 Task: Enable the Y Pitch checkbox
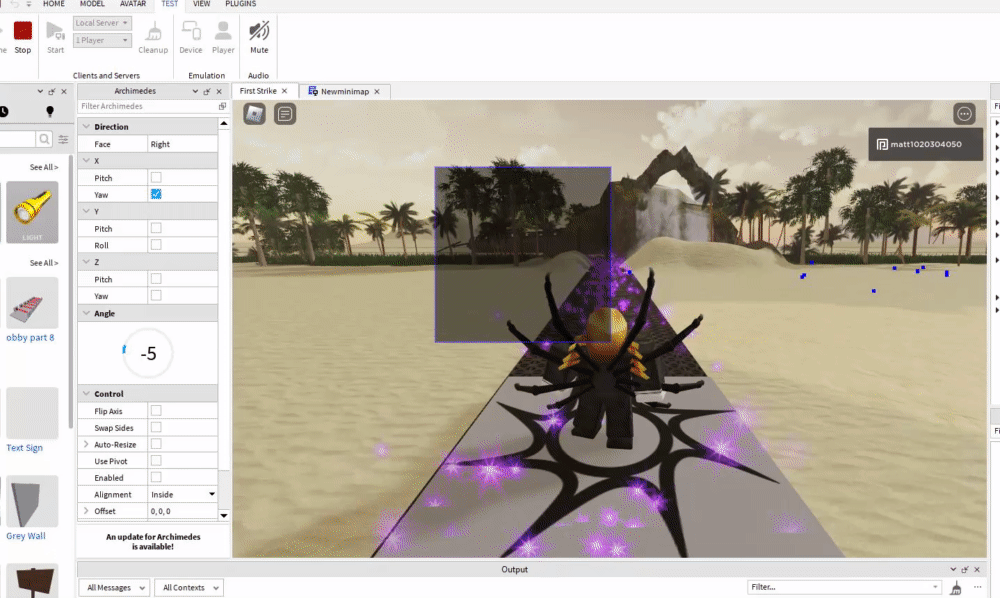pos(156,228)
